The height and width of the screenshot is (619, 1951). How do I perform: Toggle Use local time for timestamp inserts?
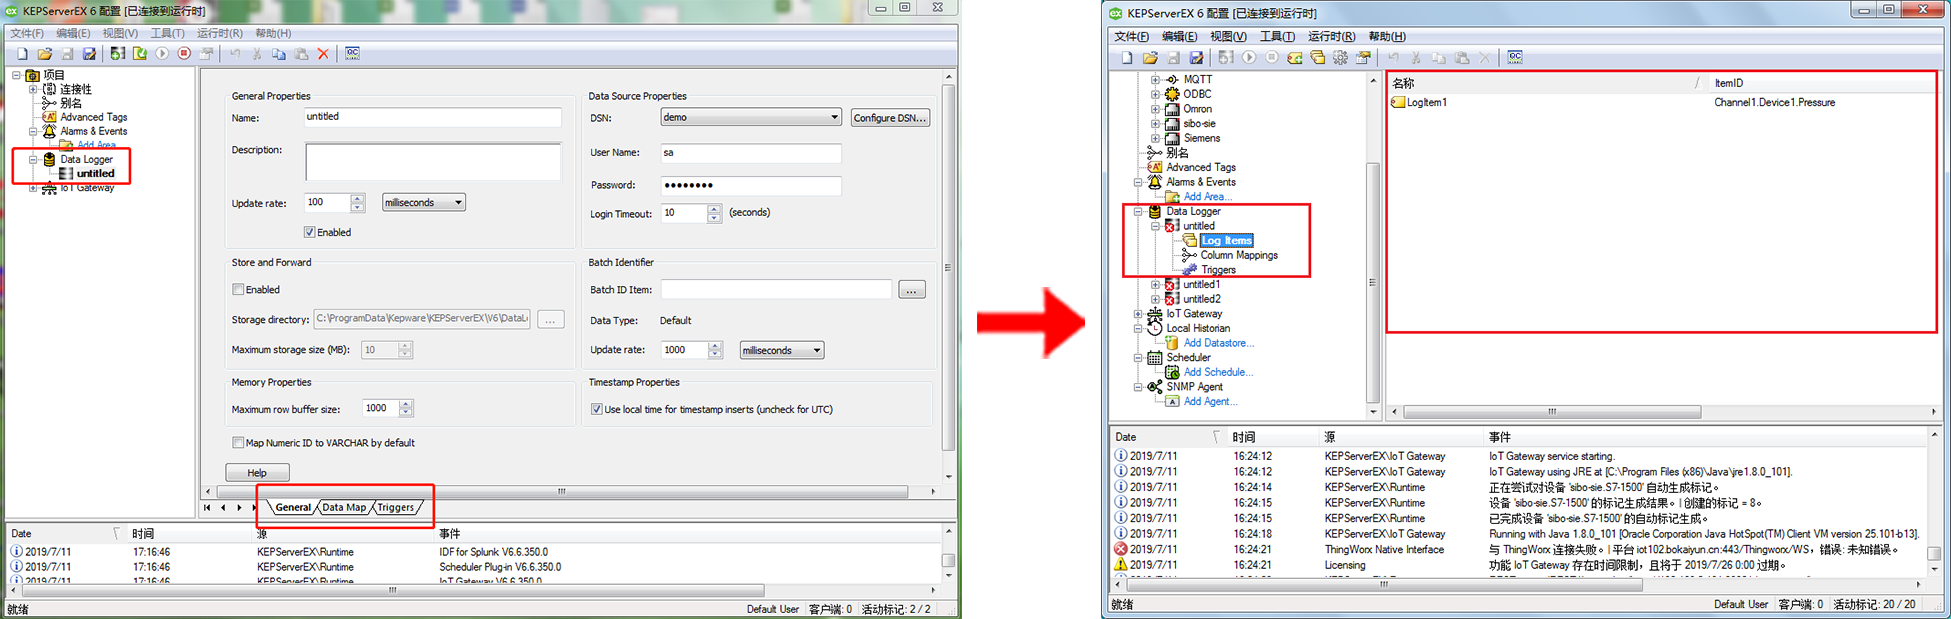point(597,409)
